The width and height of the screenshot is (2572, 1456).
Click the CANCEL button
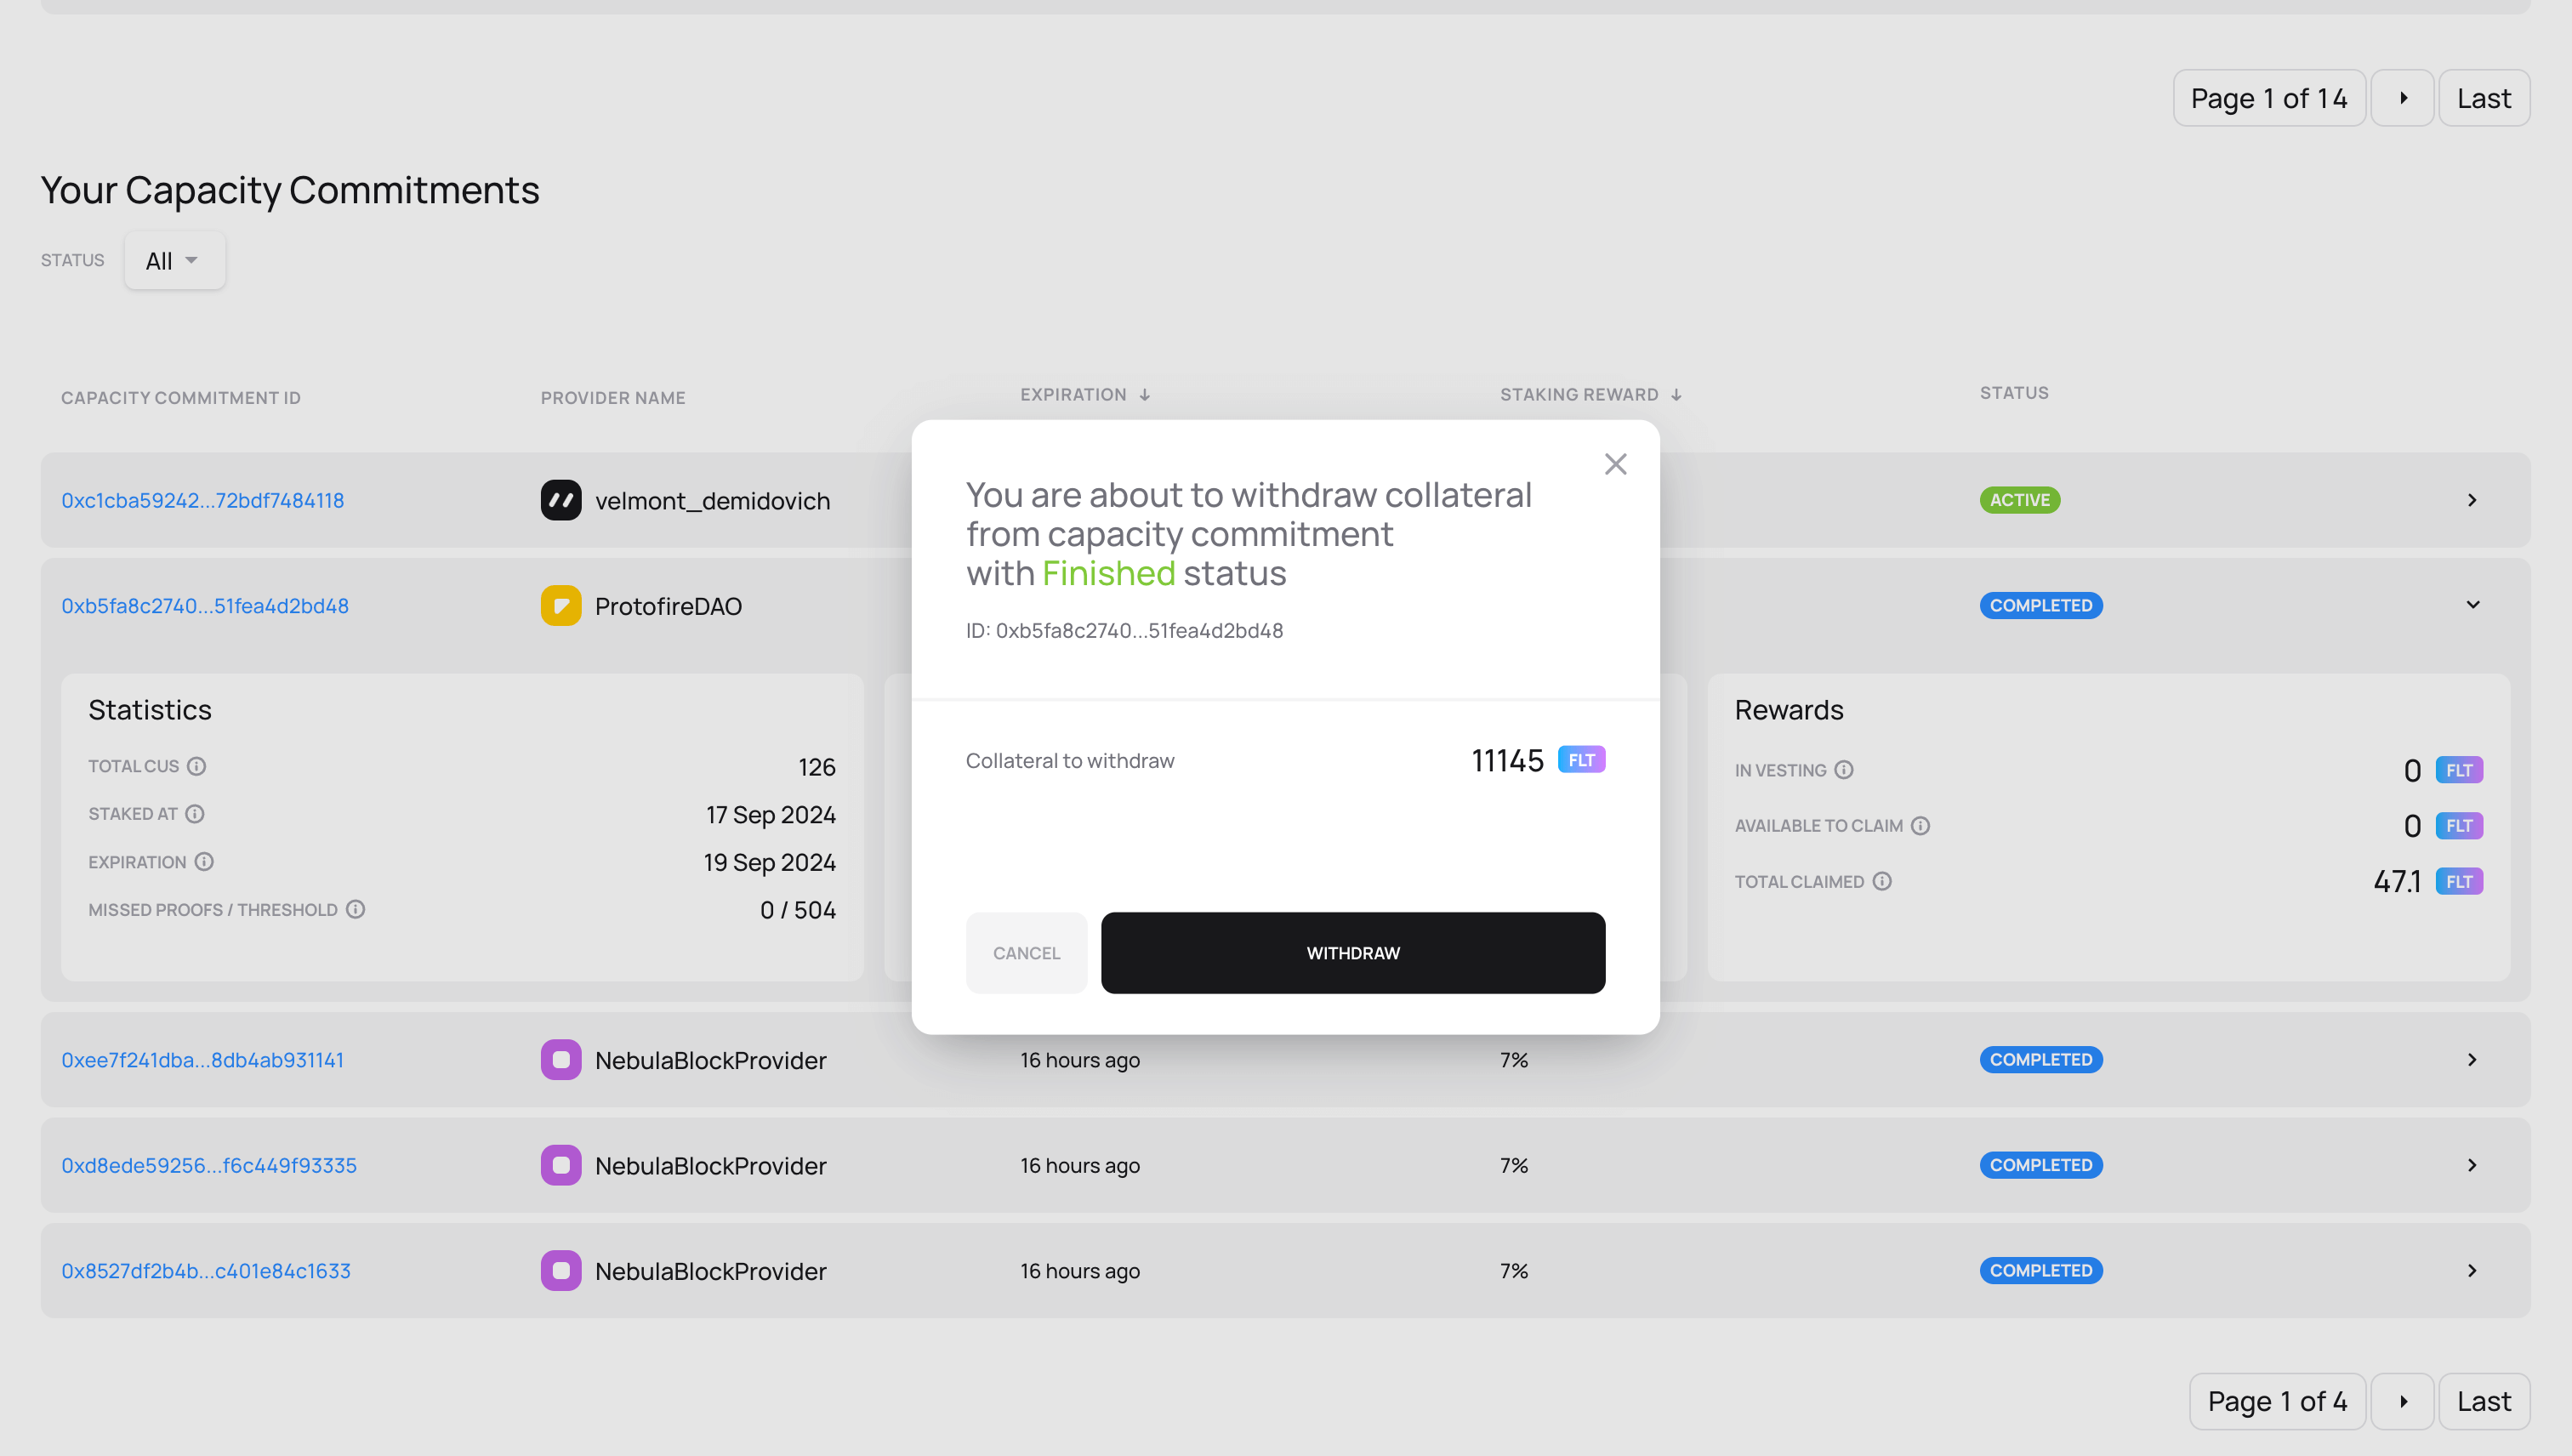[x=1026, y=953]
